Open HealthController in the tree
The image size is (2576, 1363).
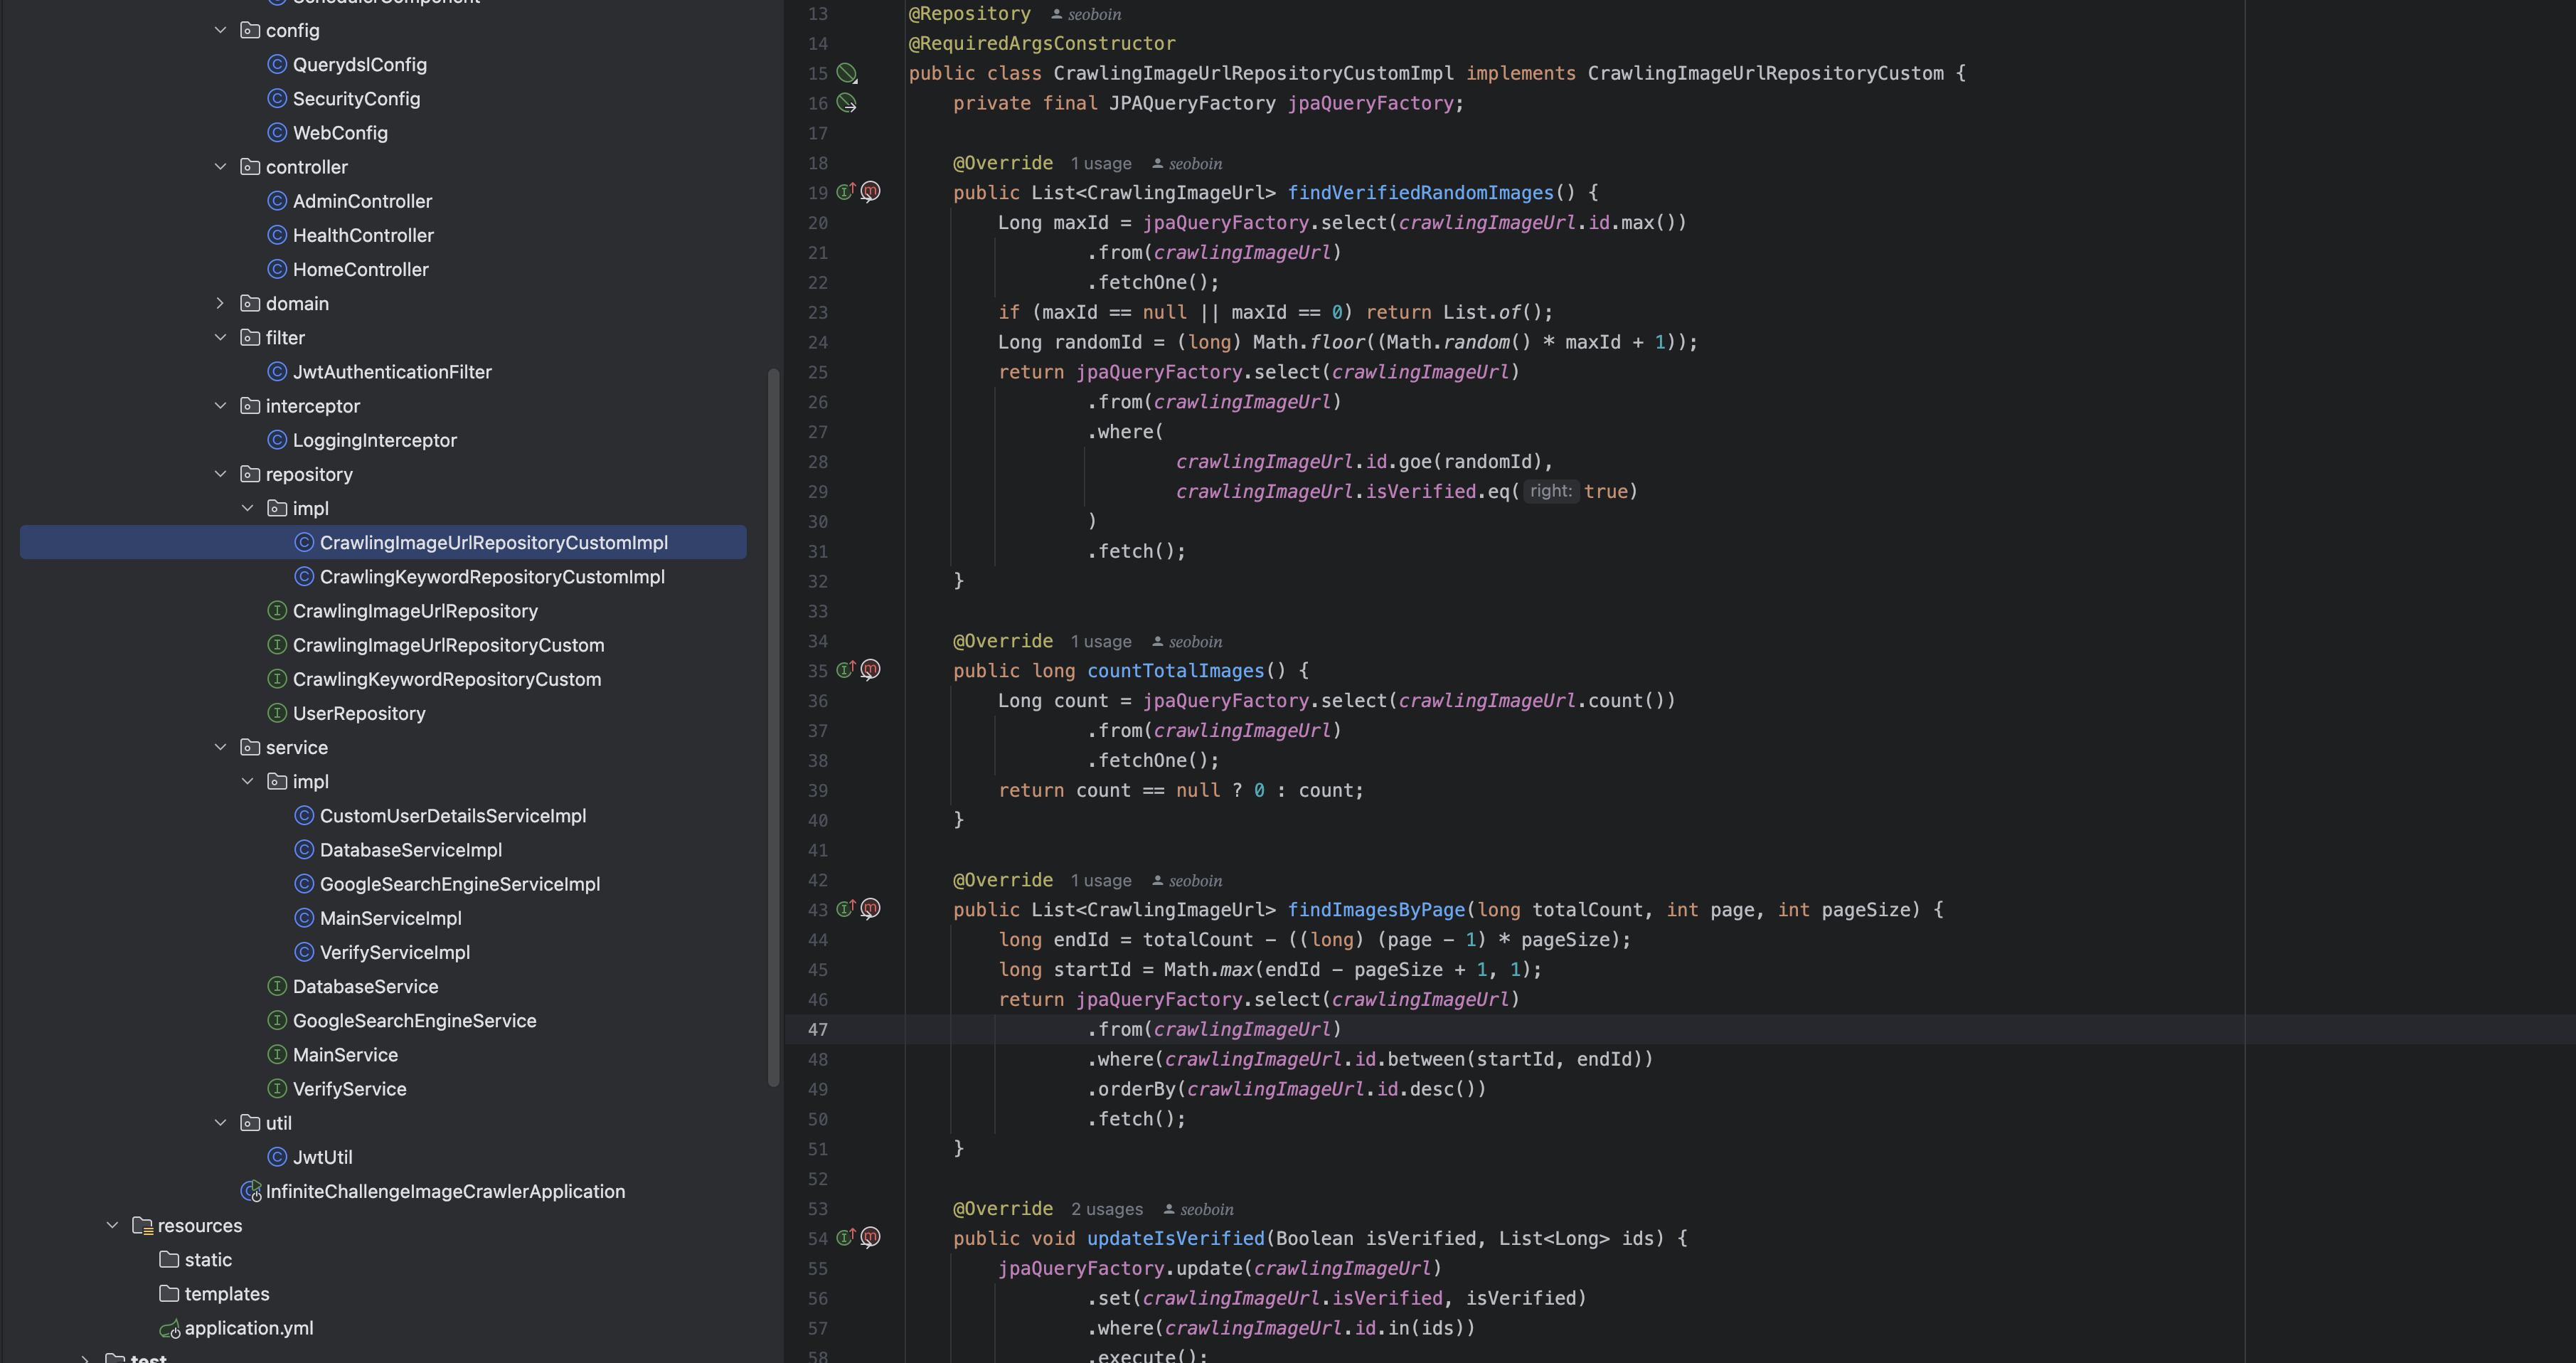(363, 235)
